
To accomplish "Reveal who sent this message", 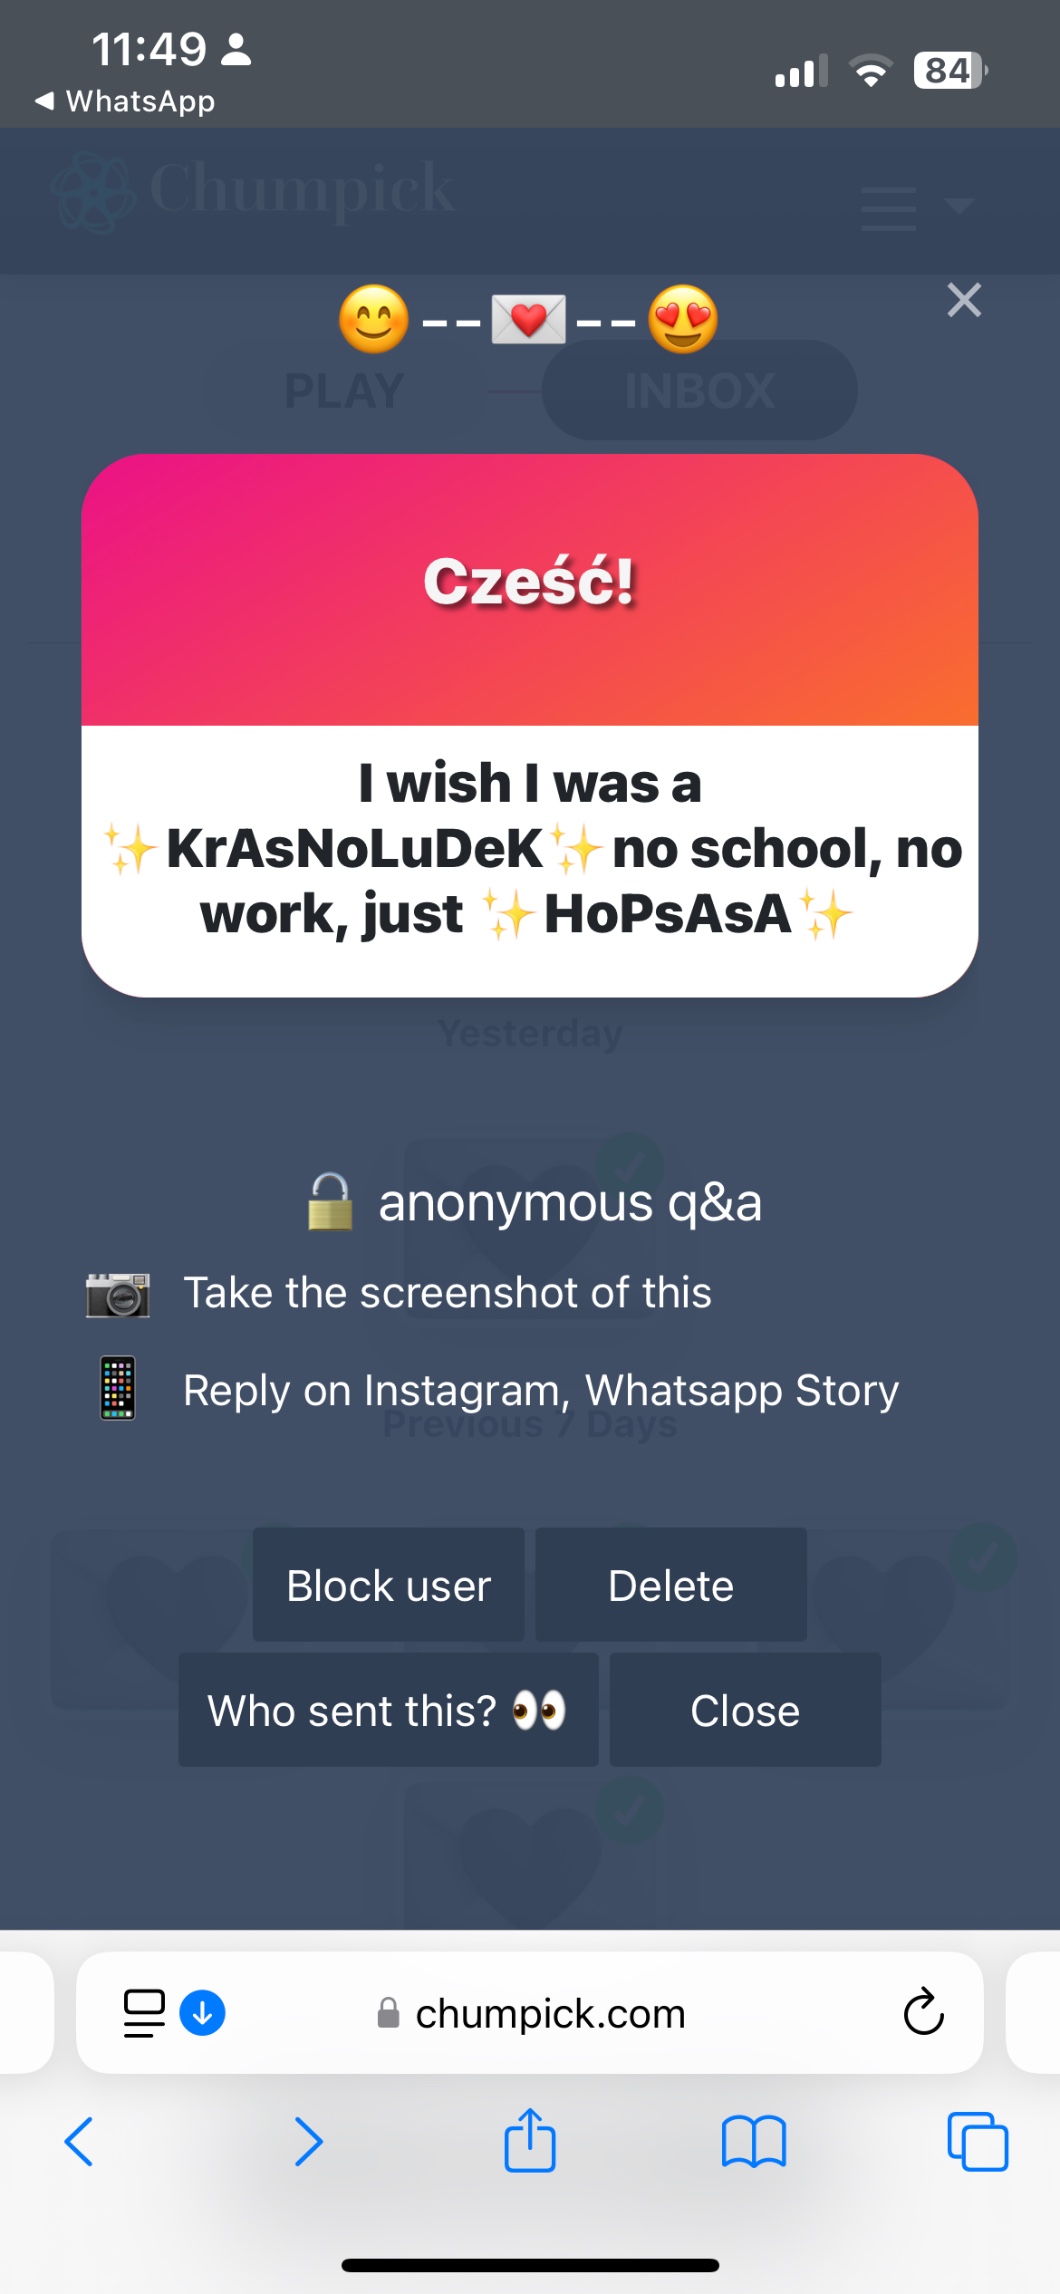I will click(x=388, y=1710).
